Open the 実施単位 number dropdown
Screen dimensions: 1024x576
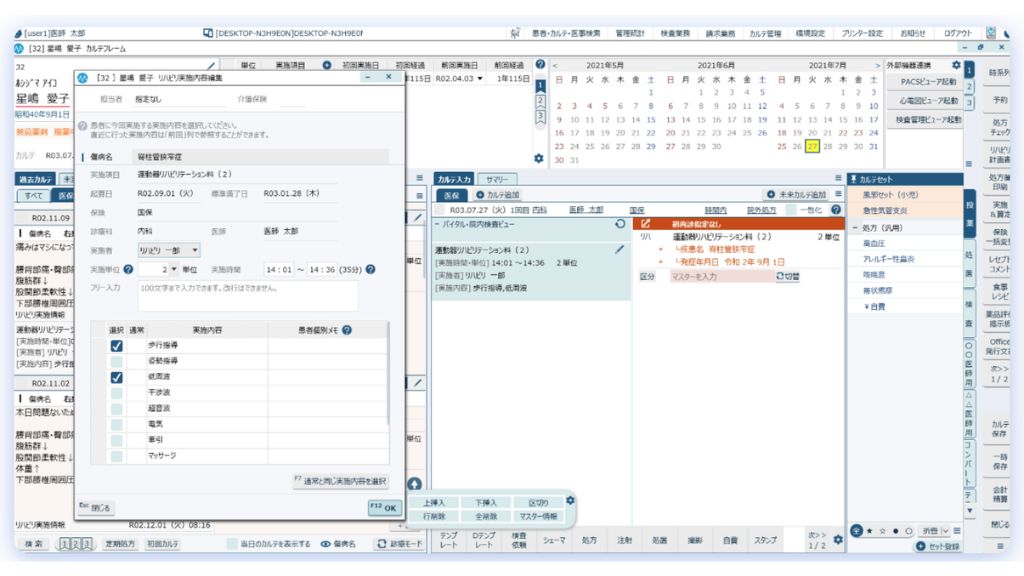[x=176, y=270]
